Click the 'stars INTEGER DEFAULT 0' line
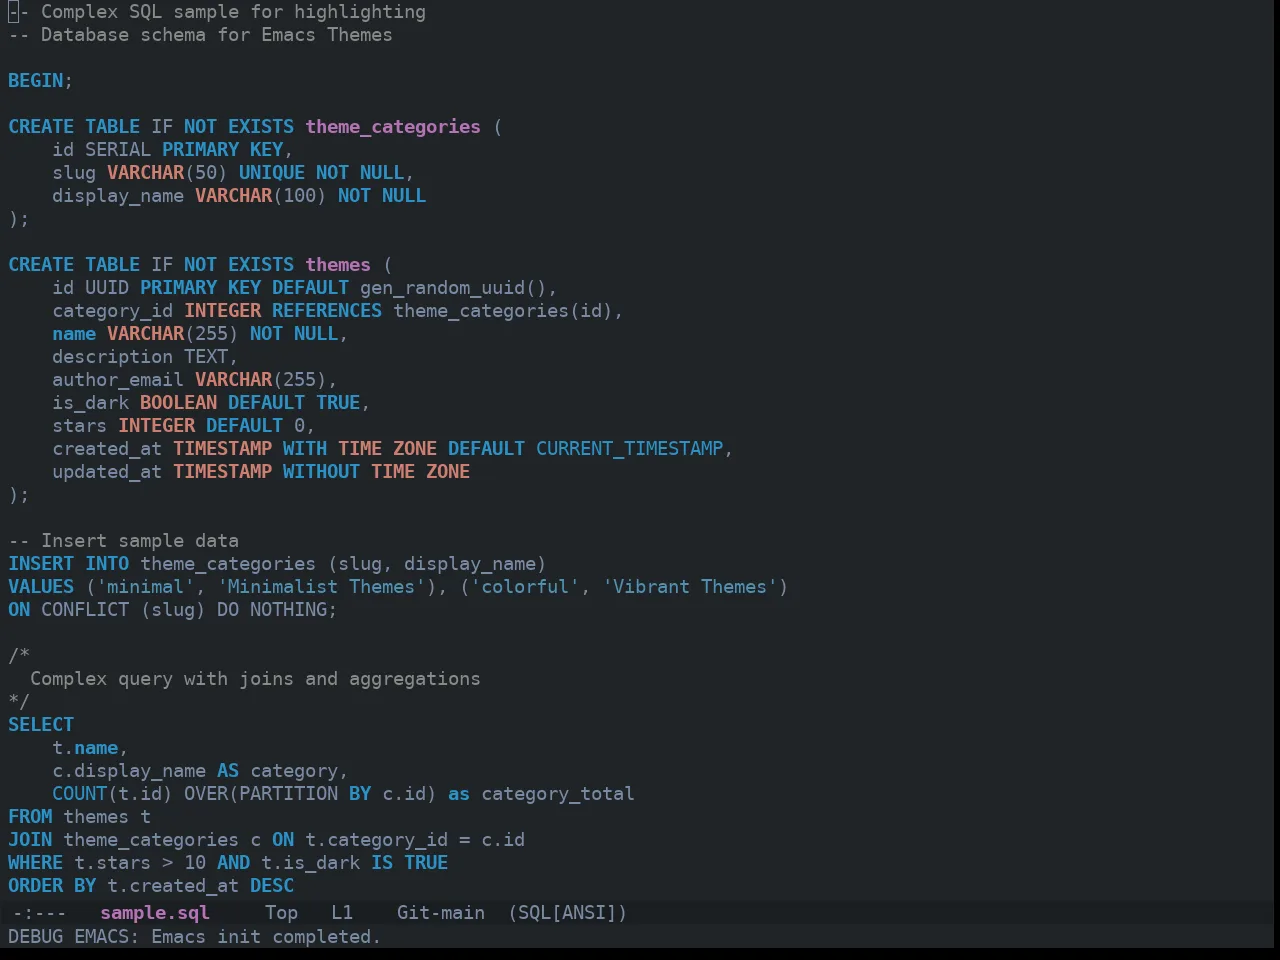The width and height of the screenshot is (1280, 960). (x=183, y=425)
